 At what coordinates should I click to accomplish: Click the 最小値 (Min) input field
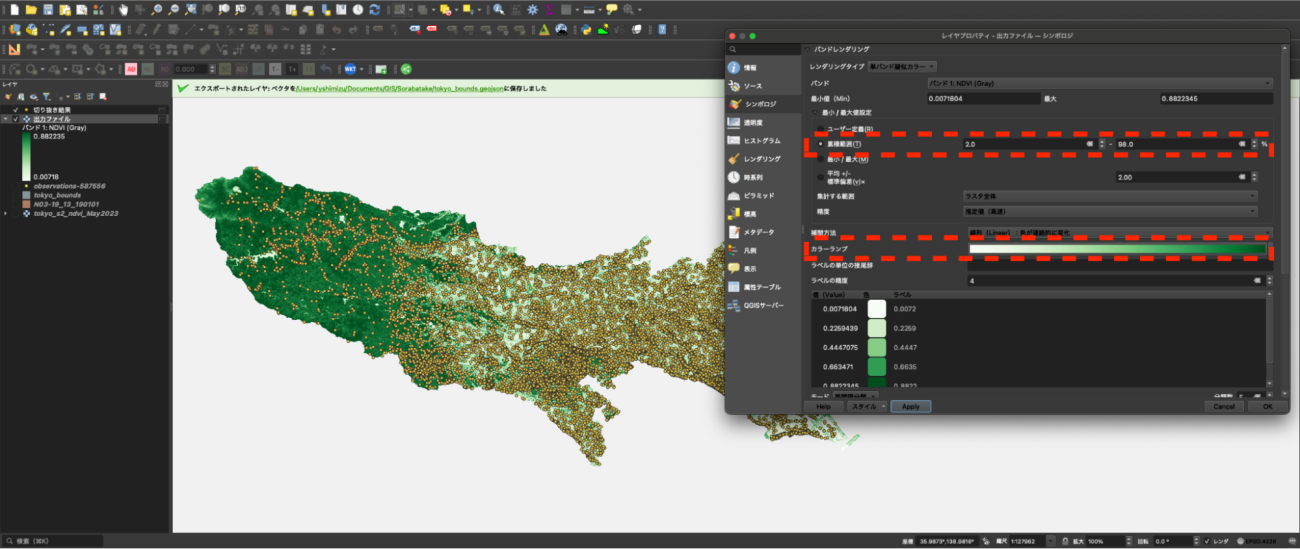pos(983,98)
